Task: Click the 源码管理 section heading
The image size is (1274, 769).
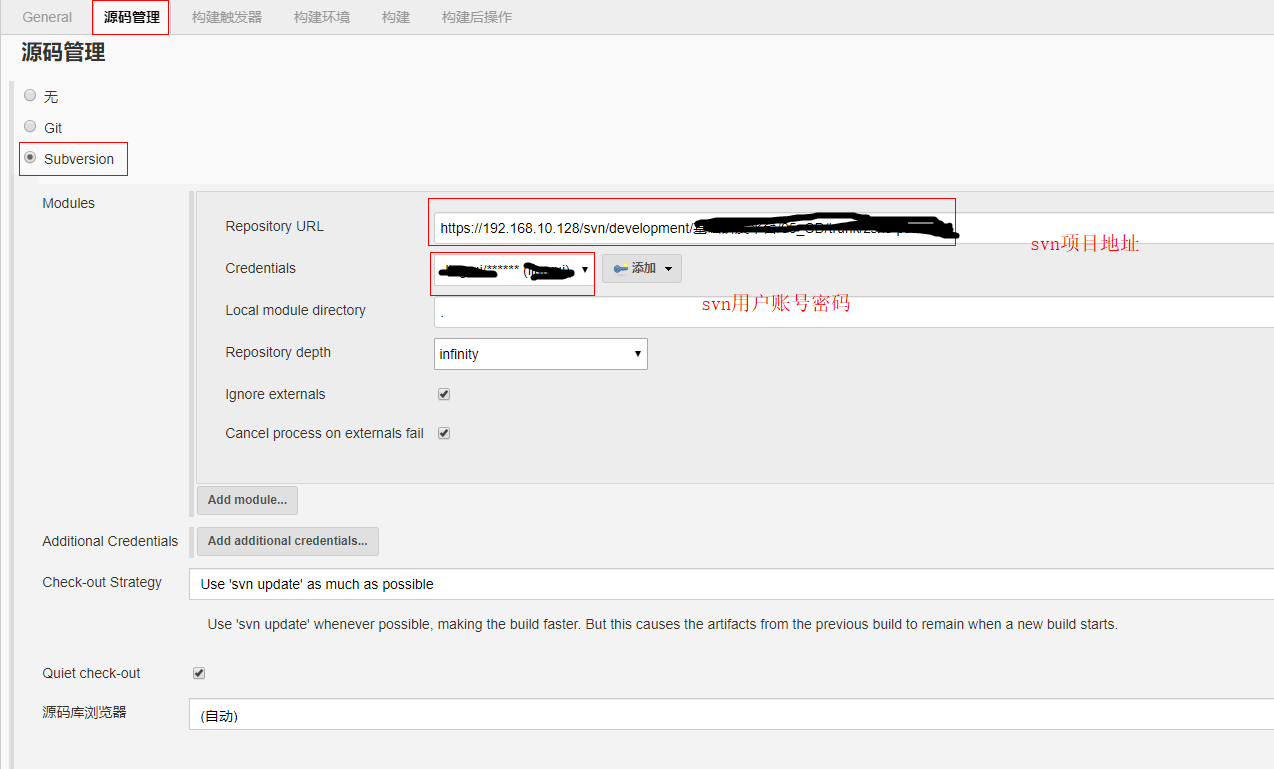Action: point(63,53)
